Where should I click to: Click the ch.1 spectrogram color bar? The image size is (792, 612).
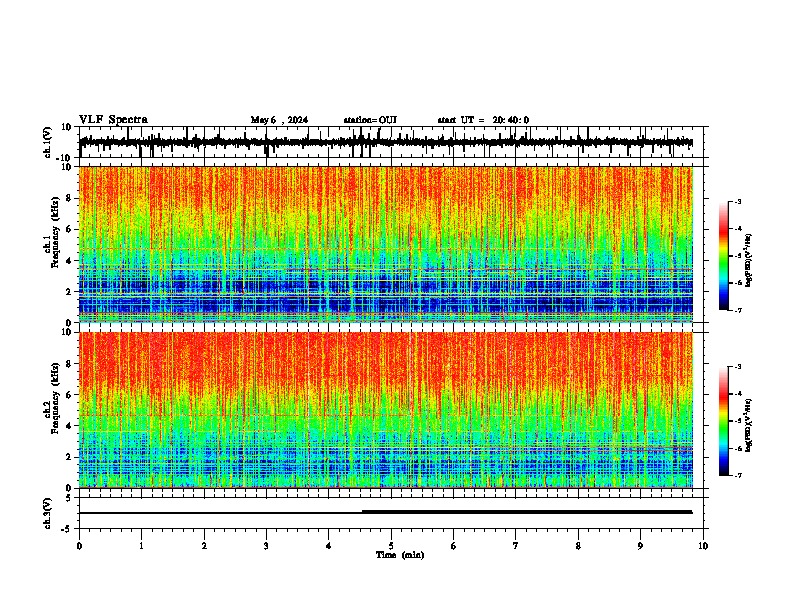(723, 256)
